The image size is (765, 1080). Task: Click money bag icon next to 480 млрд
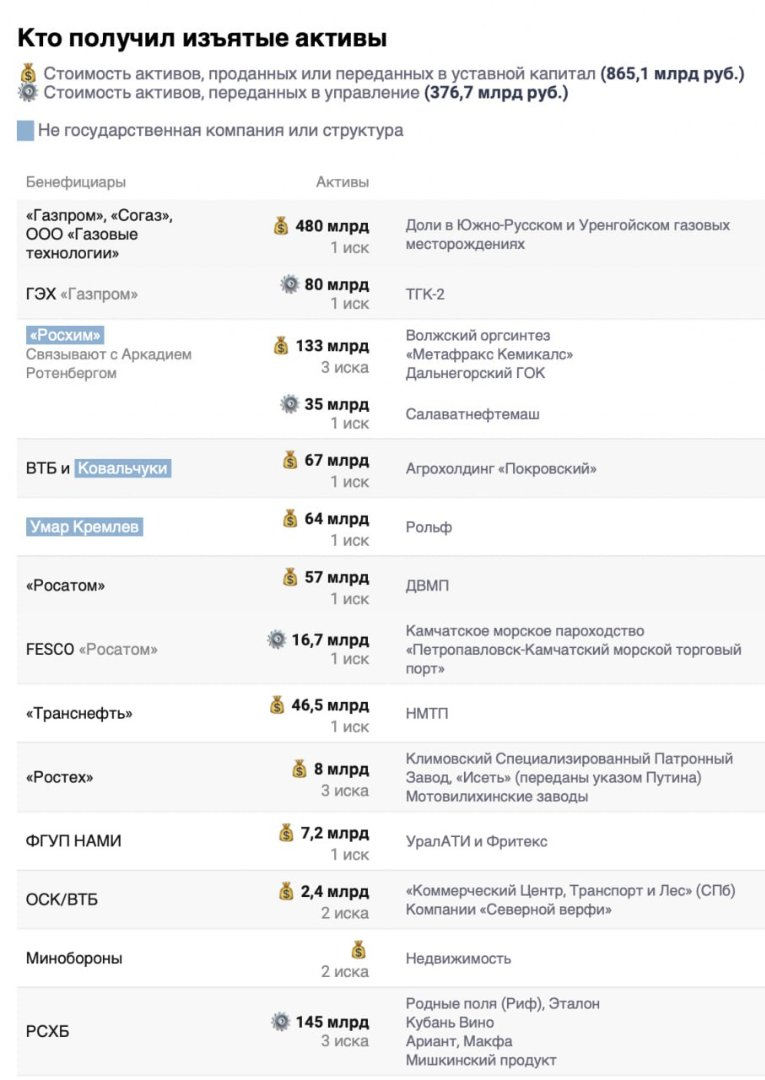[x=281, y=226]
